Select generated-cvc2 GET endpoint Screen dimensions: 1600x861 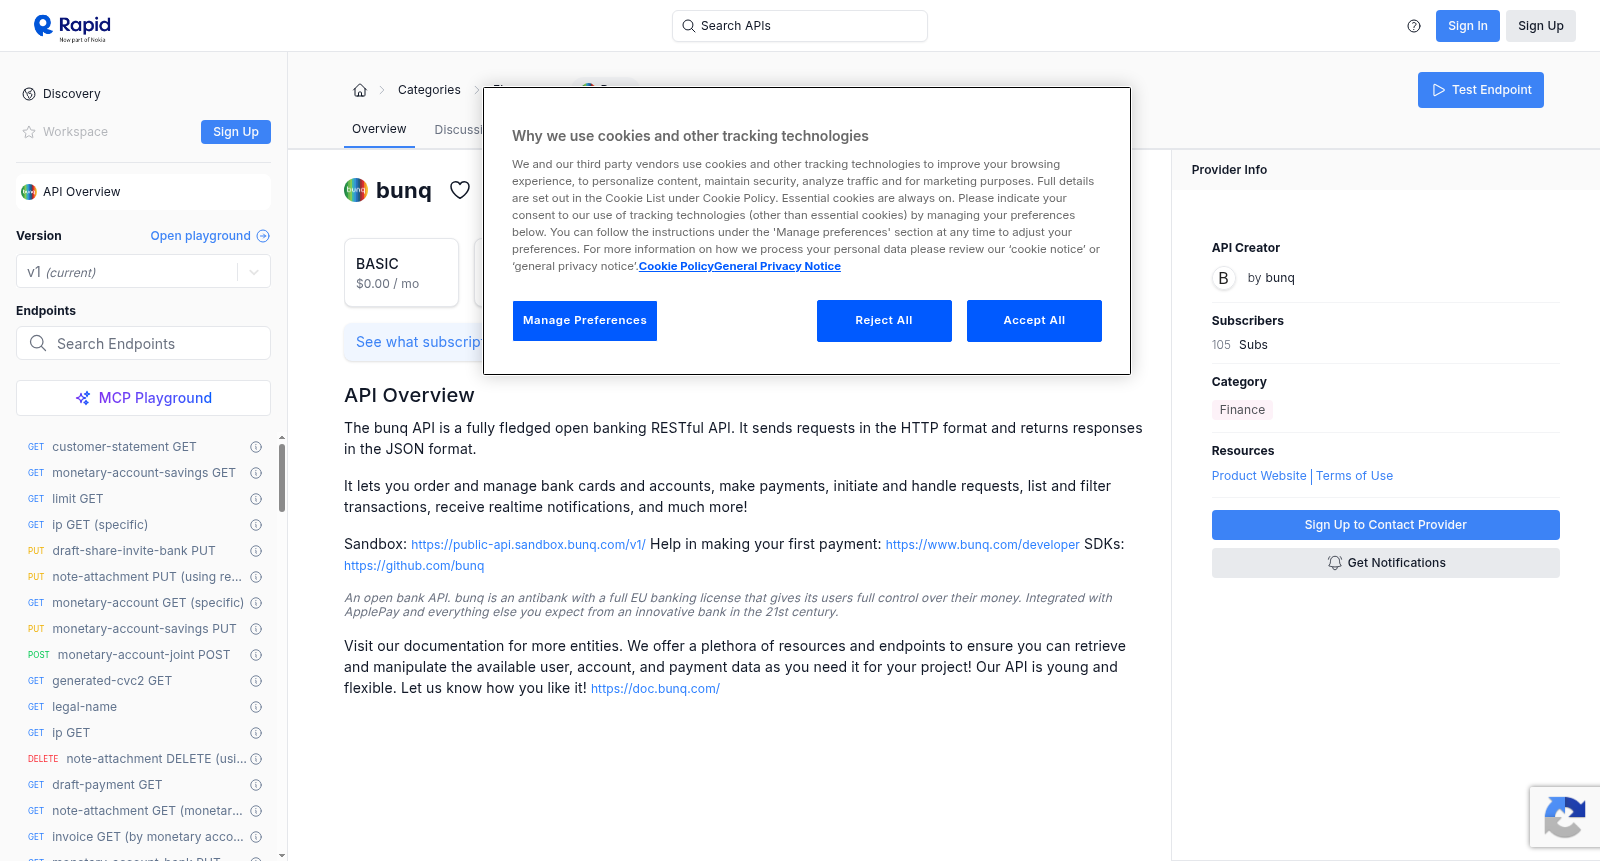pos(112,681)
